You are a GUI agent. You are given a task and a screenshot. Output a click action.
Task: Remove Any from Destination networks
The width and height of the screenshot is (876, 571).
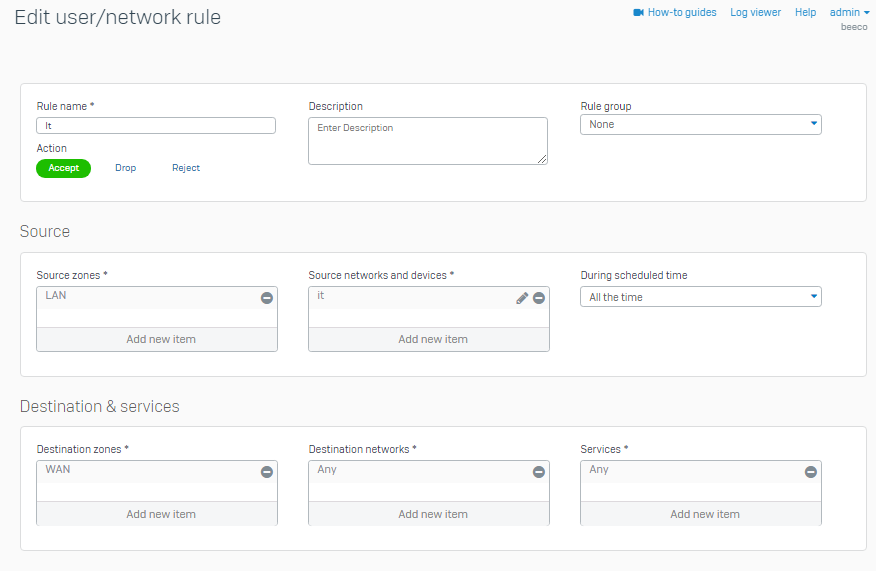tap(539, 472)
